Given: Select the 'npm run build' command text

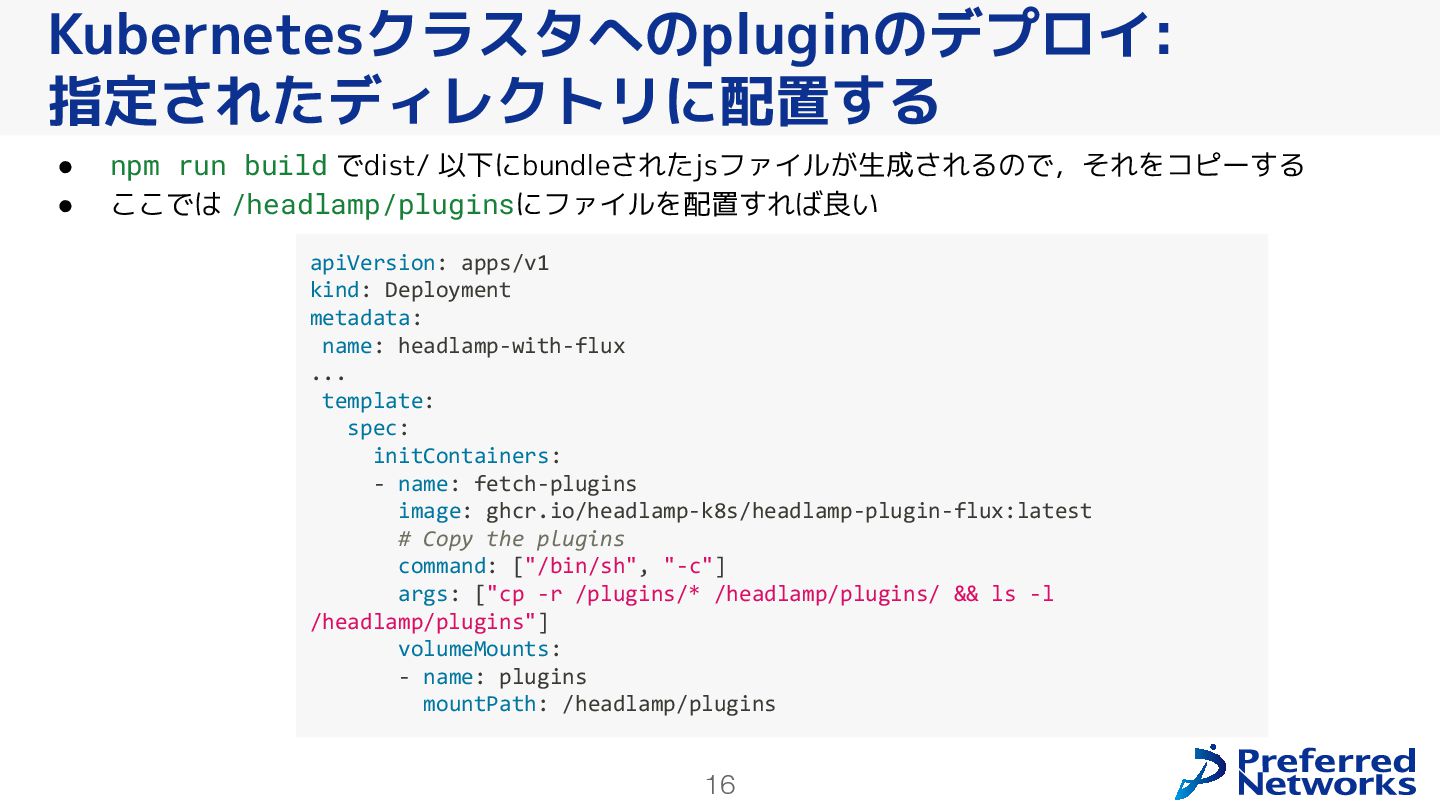Looking at the screenshot, I should 219,164.
